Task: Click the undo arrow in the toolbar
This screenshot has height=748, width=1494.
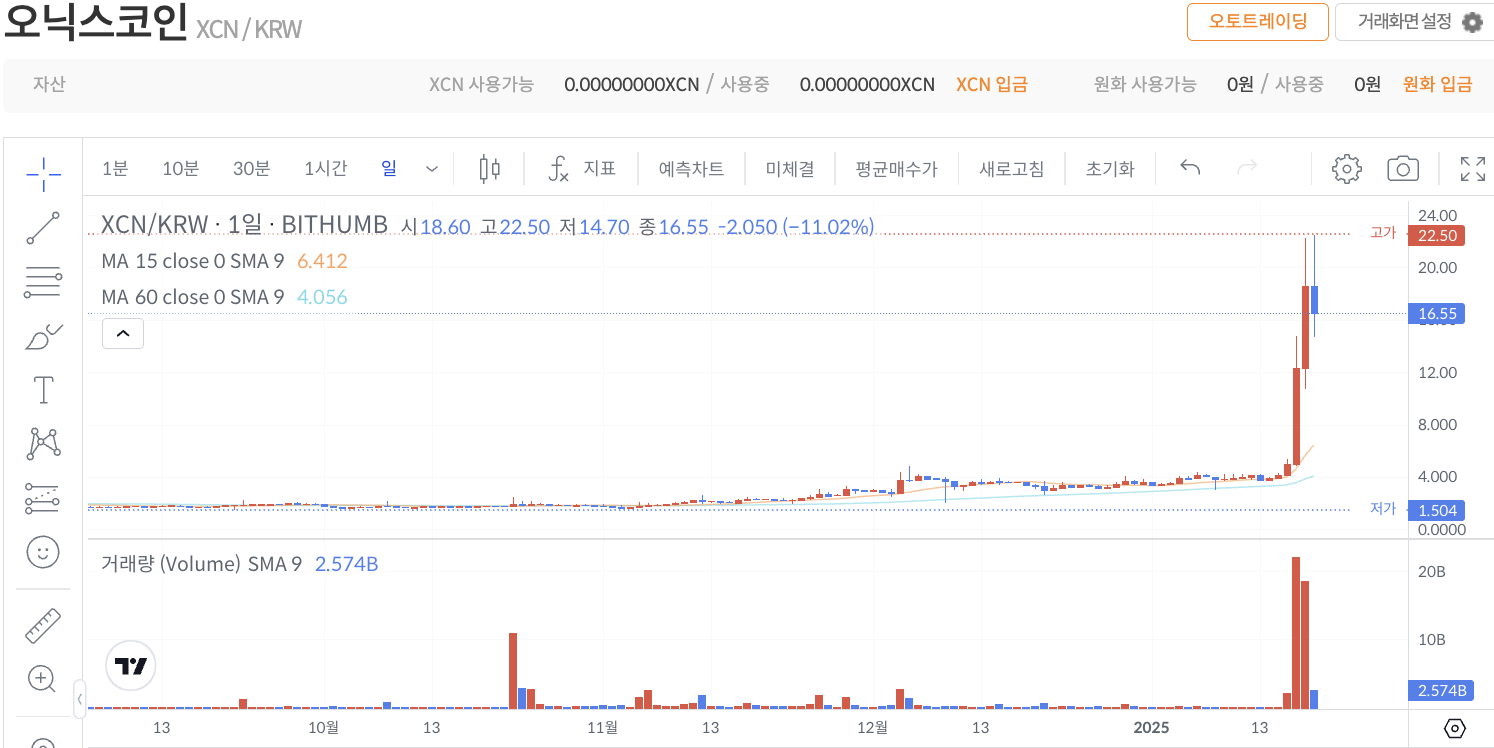Action: click(x=1189, y=169)
